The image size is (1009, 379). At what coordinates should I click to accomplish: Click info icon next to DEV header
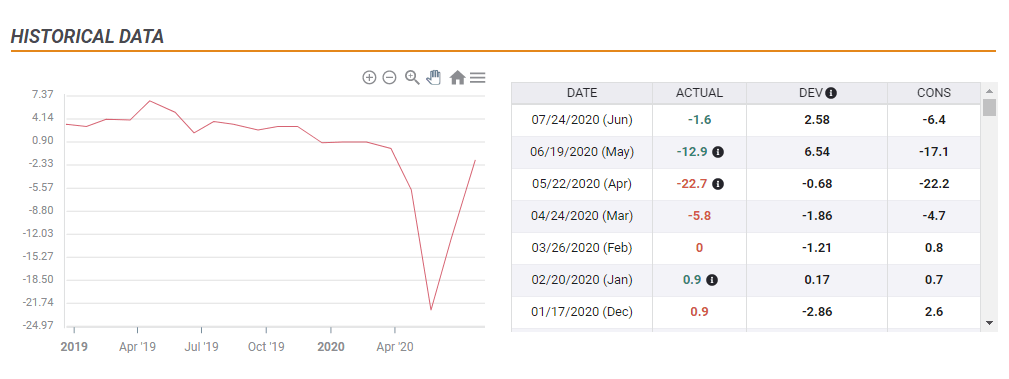[831, 93]
